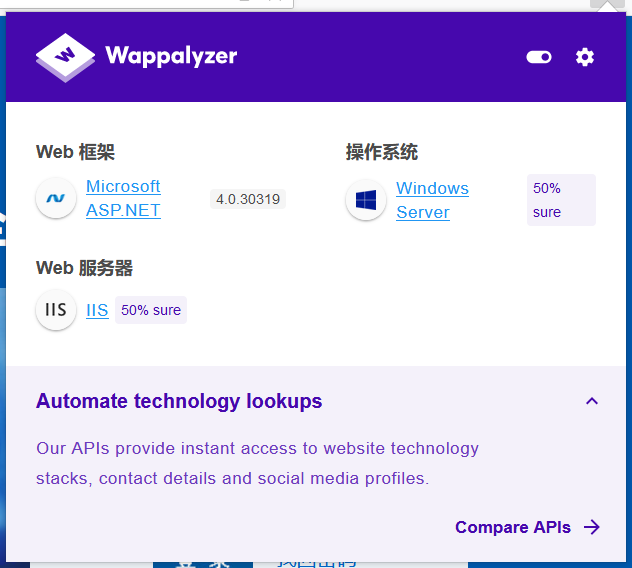
Task: Click the Microsoft ASP.NET logo icon
Action: pyautogui.click(x=56, y=198)
